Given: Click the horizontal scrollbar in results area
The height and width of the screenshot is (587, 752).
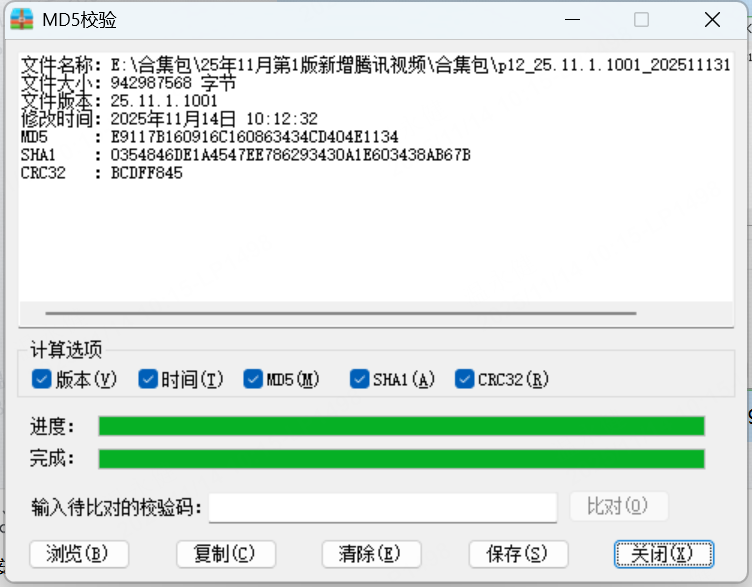Looking at the screenshot, I should point(341,313).
